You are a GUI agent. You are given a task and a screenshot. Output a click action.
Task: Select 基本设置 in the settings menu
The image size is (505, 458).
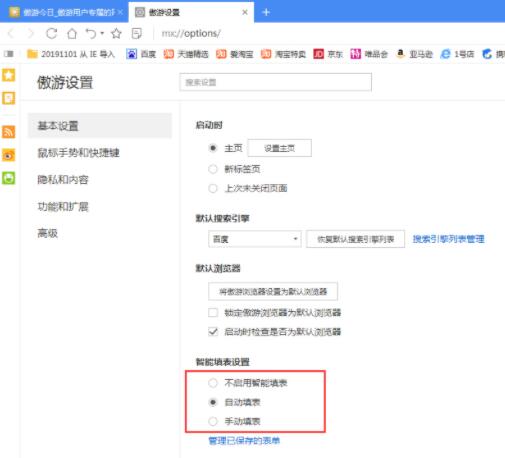[100, 126]
